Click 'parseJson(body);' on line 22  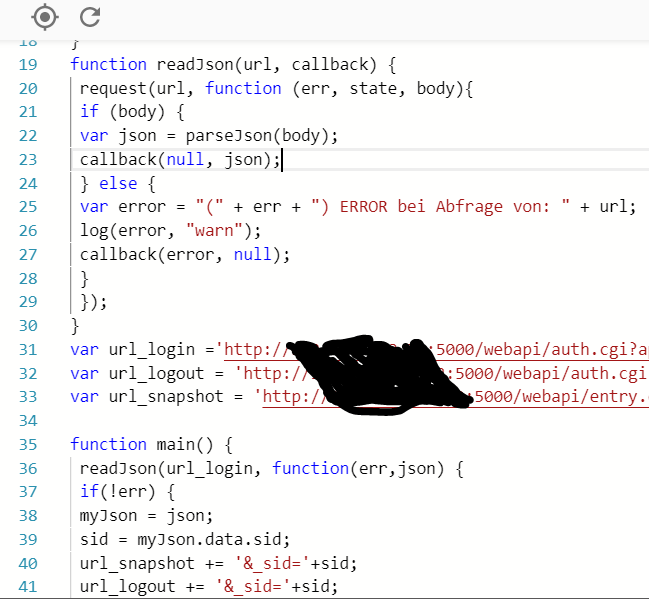point(262,136)
